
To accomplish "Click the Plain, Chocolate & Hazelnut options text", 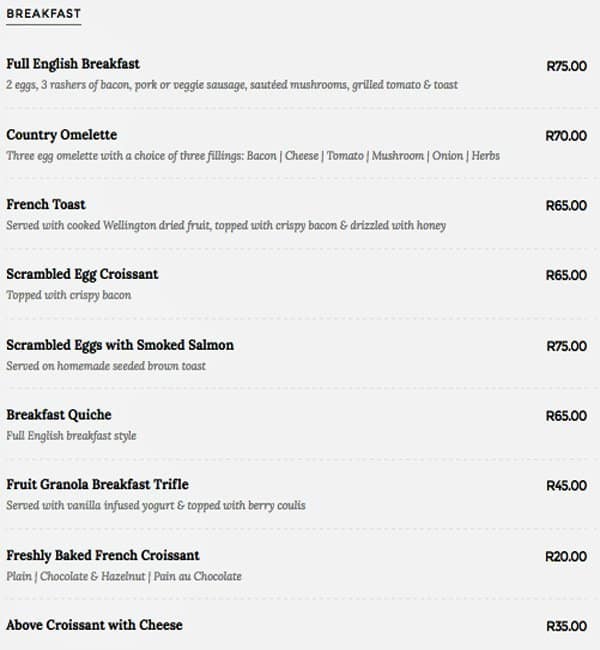I will coord(124,577).
